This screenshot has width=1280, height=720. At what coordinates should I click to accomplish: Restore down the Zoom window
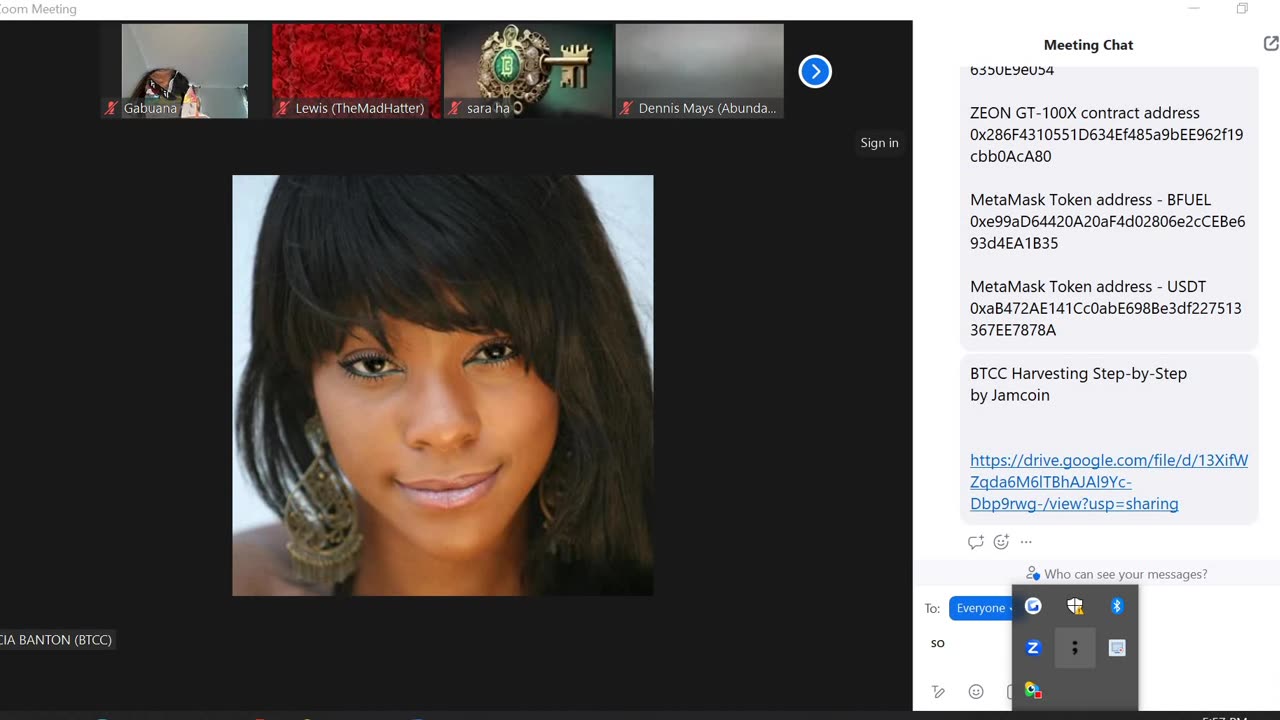1242,9
